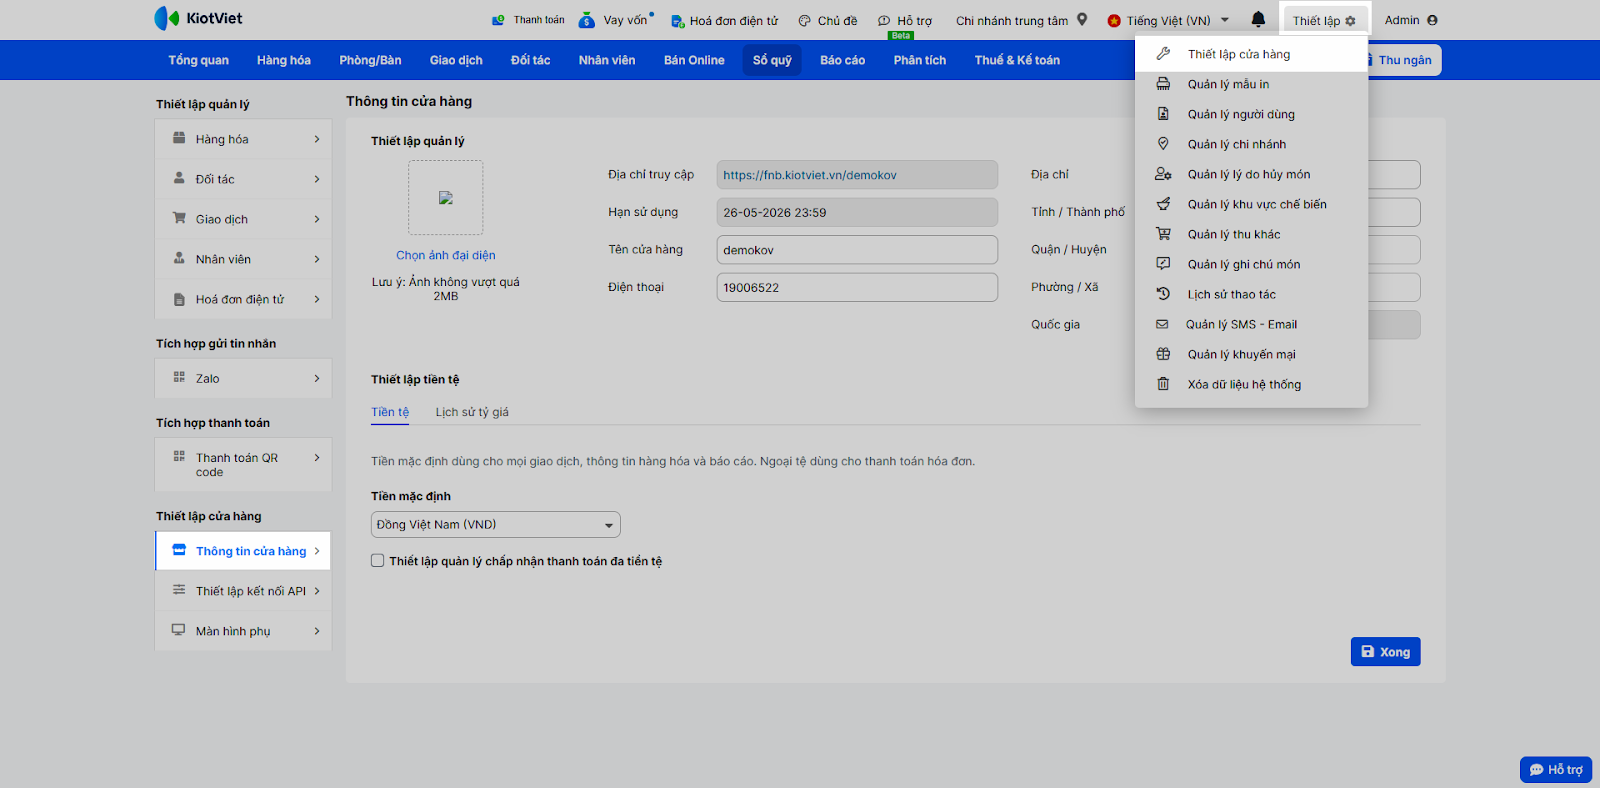Open the Tổng quan menu

(198, 60)
